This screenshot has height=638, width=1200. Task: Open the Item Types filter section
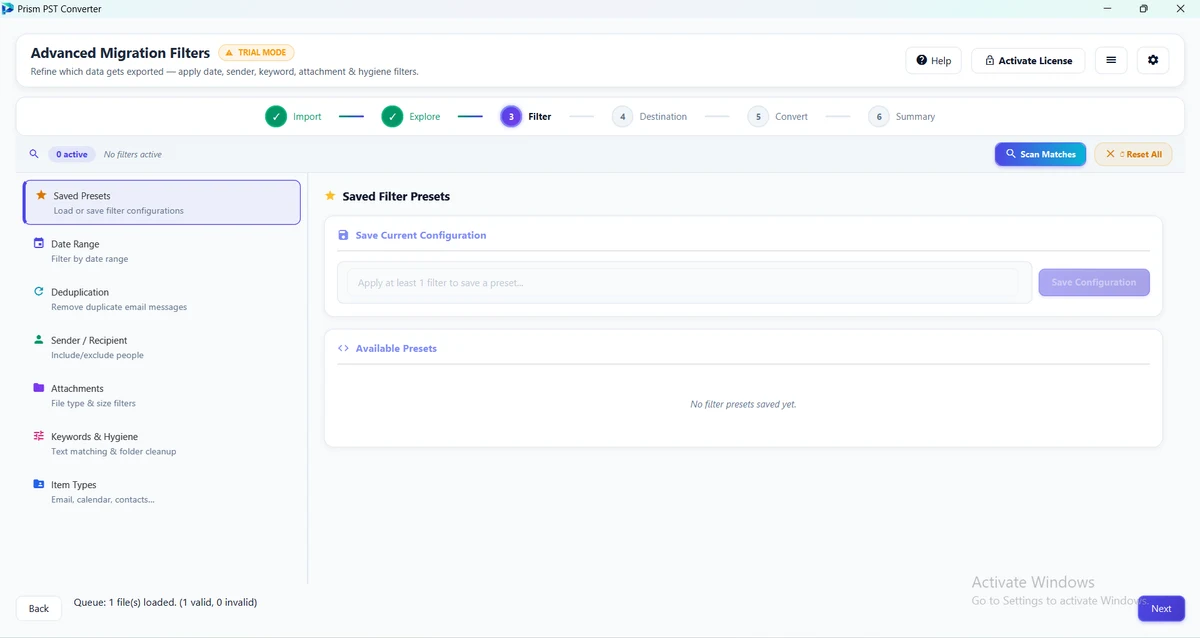162,491
